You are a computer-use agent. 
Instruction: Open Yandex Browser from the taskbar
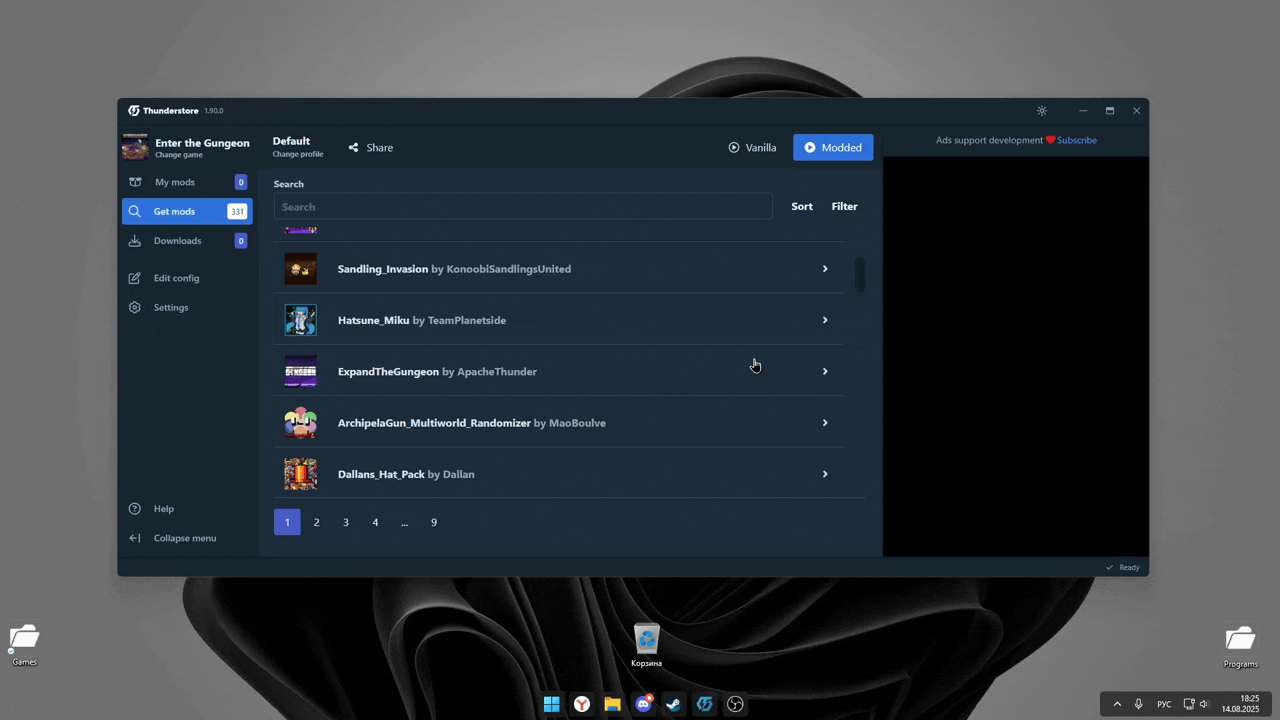point(582,704)
